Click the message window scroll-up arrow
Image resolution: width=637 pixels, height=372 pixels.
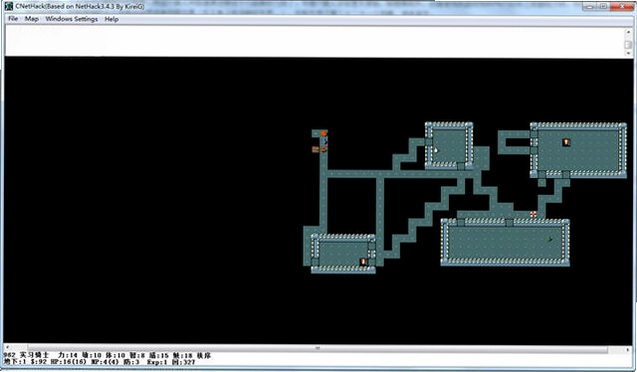(x=628, y=31)
